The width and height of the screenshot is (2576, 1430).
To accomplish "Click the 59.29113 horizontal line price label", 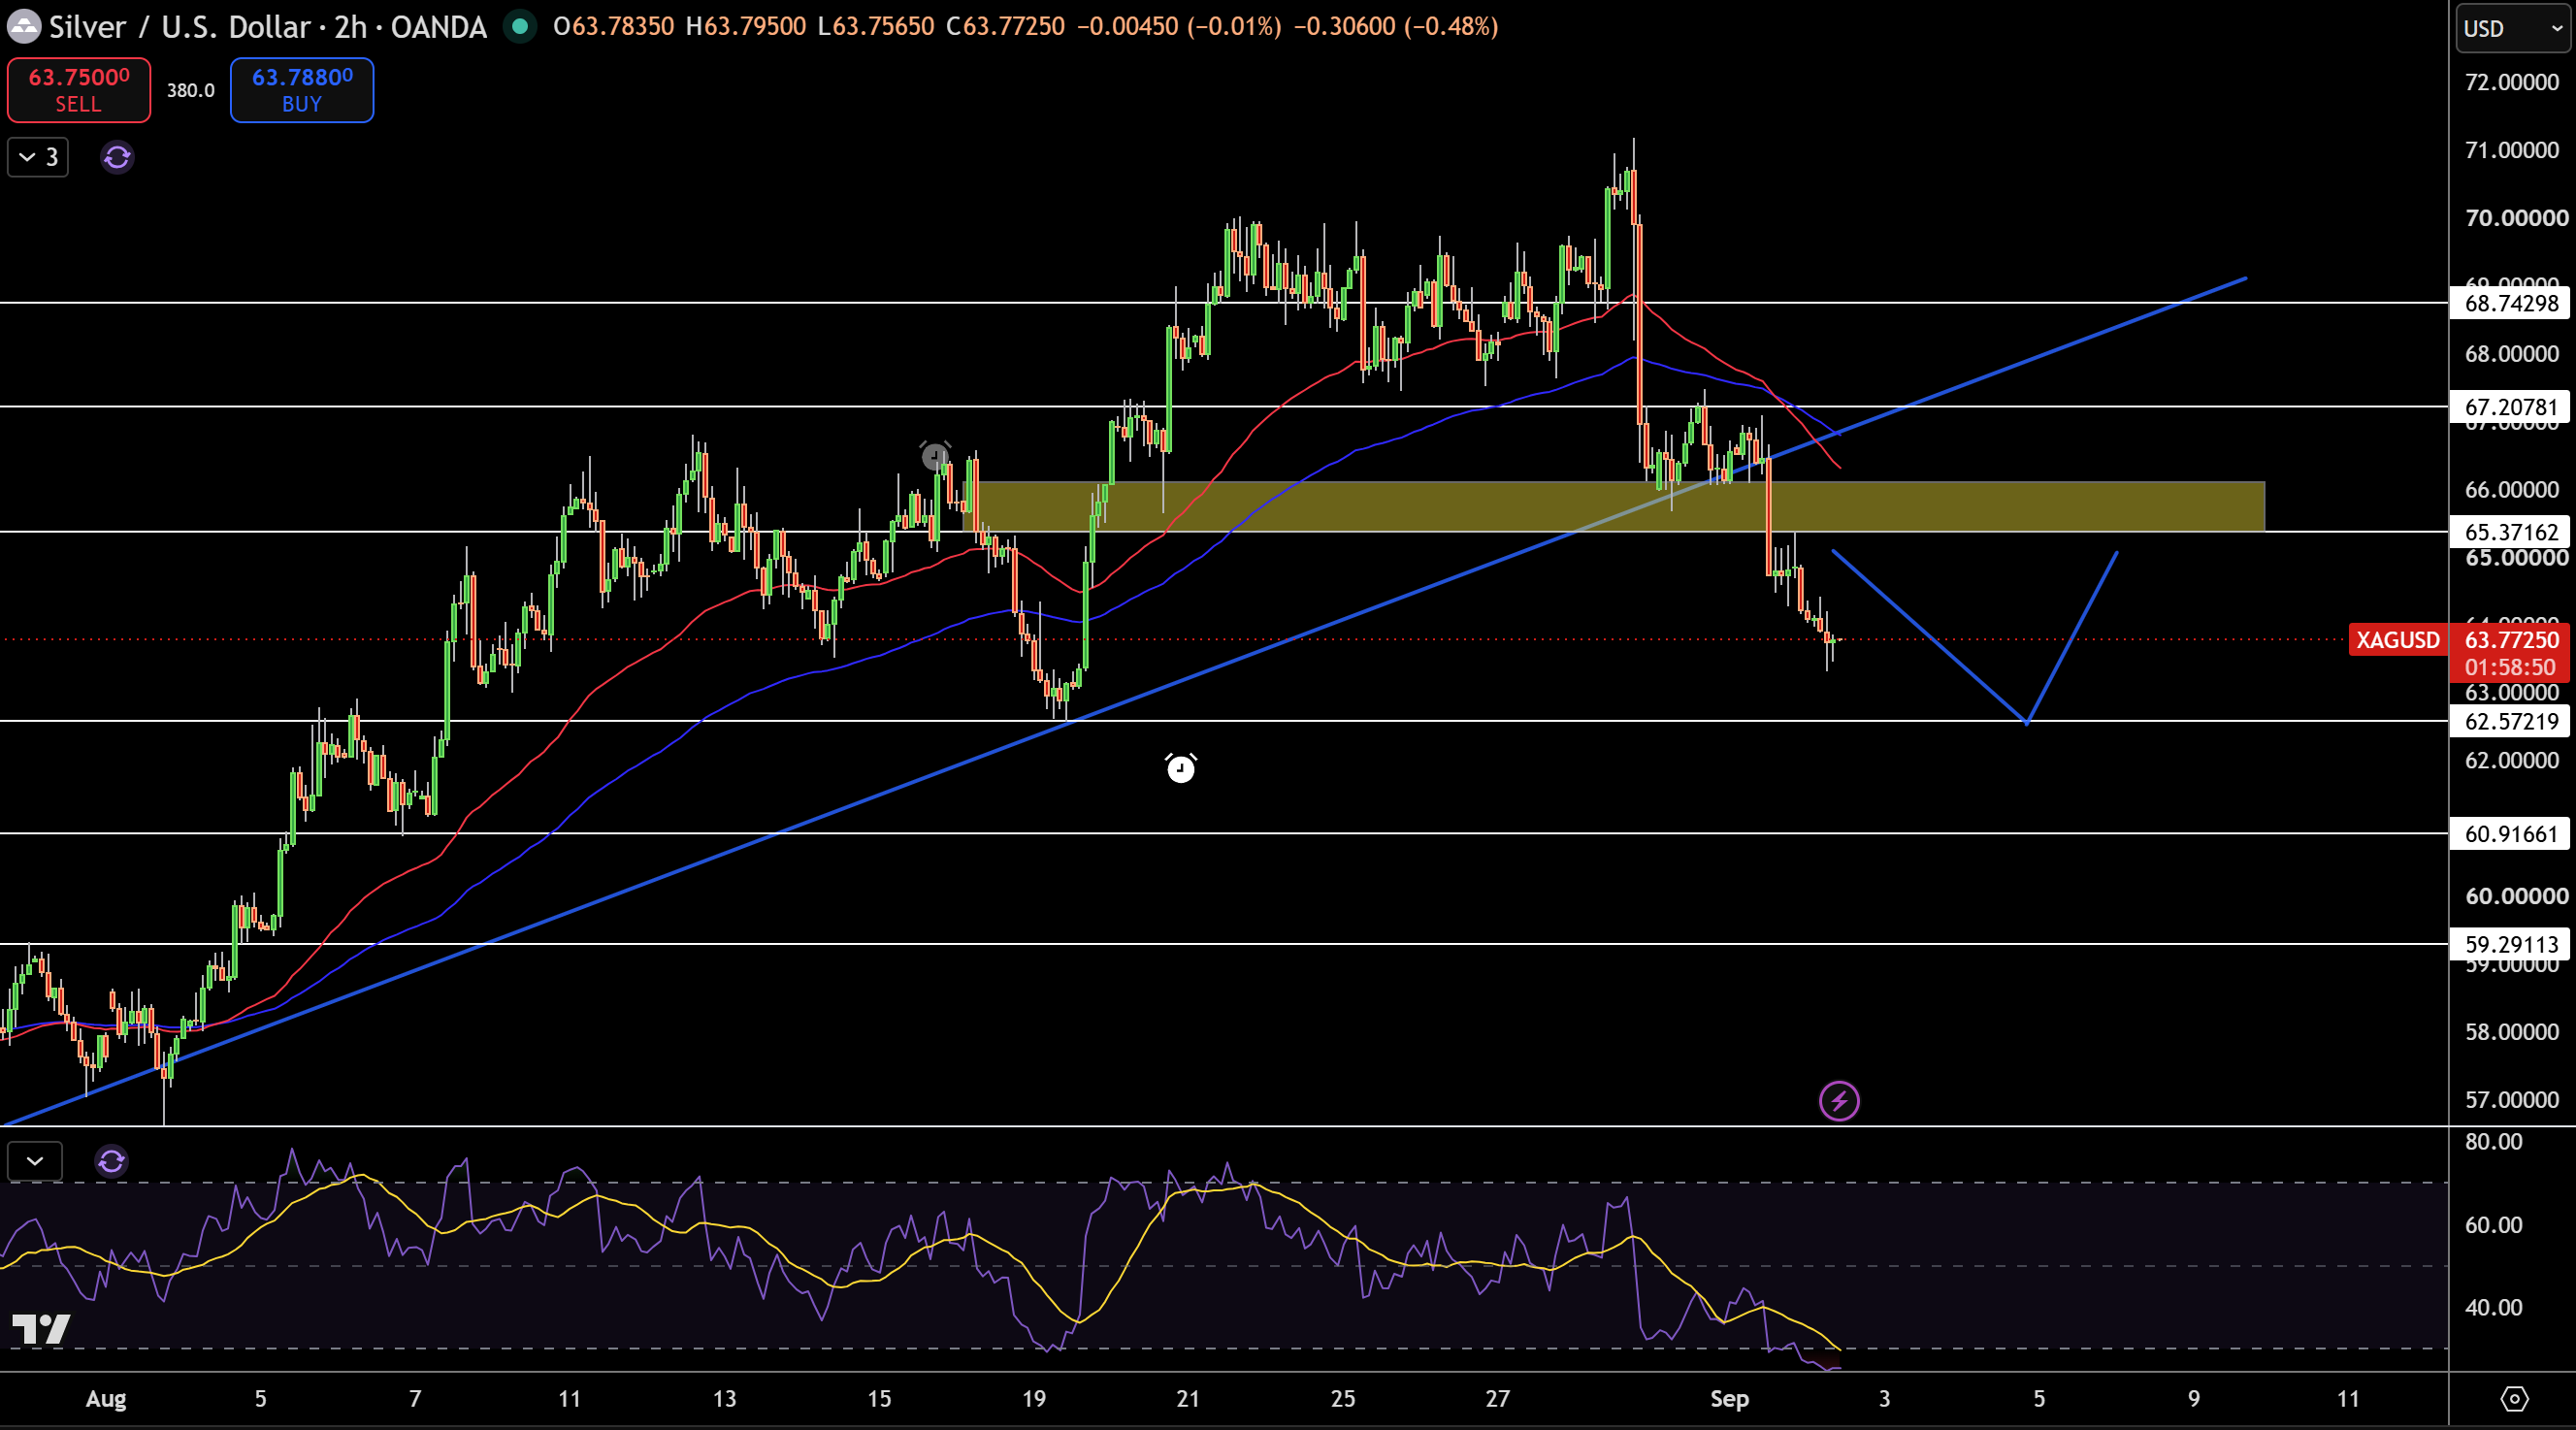I will pos(2511,944).
